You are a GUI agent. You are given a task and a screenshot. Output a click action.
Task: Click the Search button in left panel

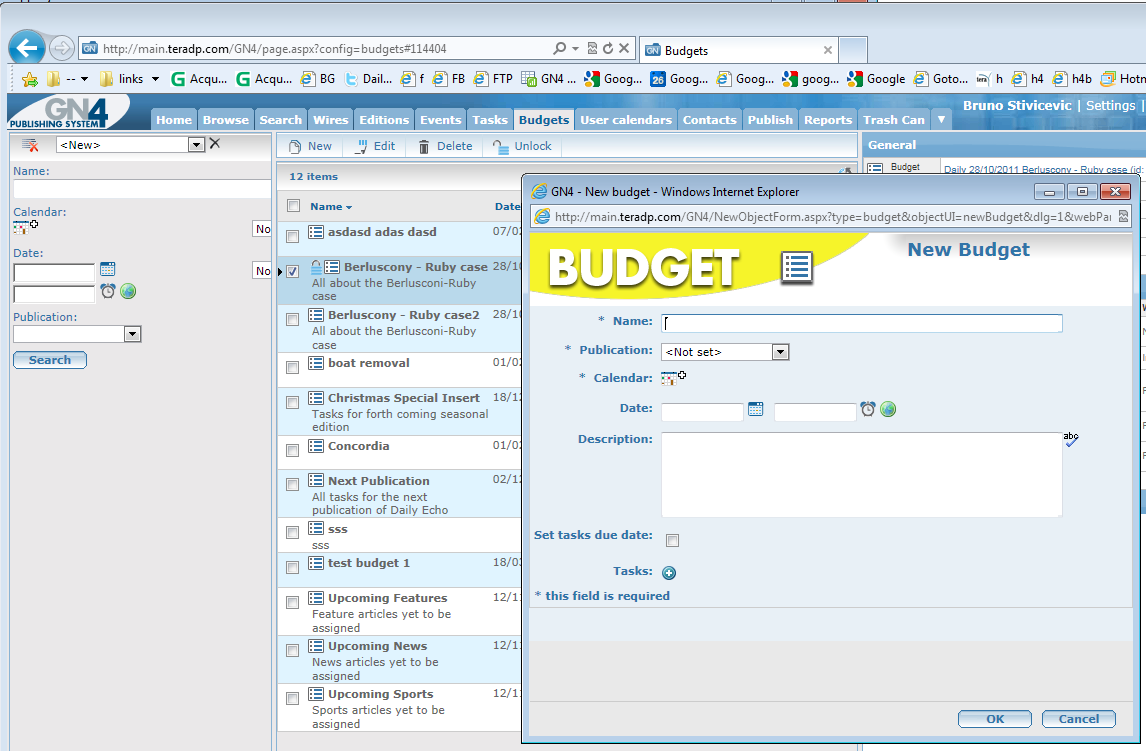(x=50, y=360)
